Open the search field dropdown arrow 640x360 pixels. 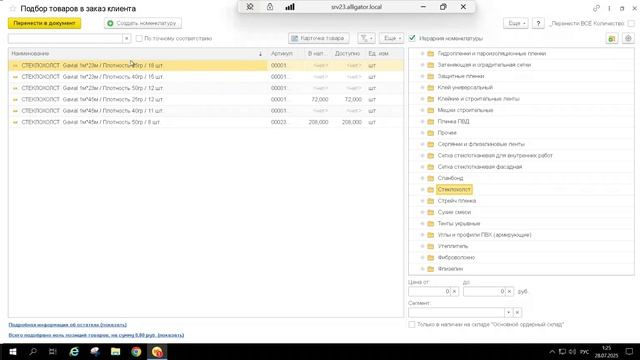tap(127, 38)
